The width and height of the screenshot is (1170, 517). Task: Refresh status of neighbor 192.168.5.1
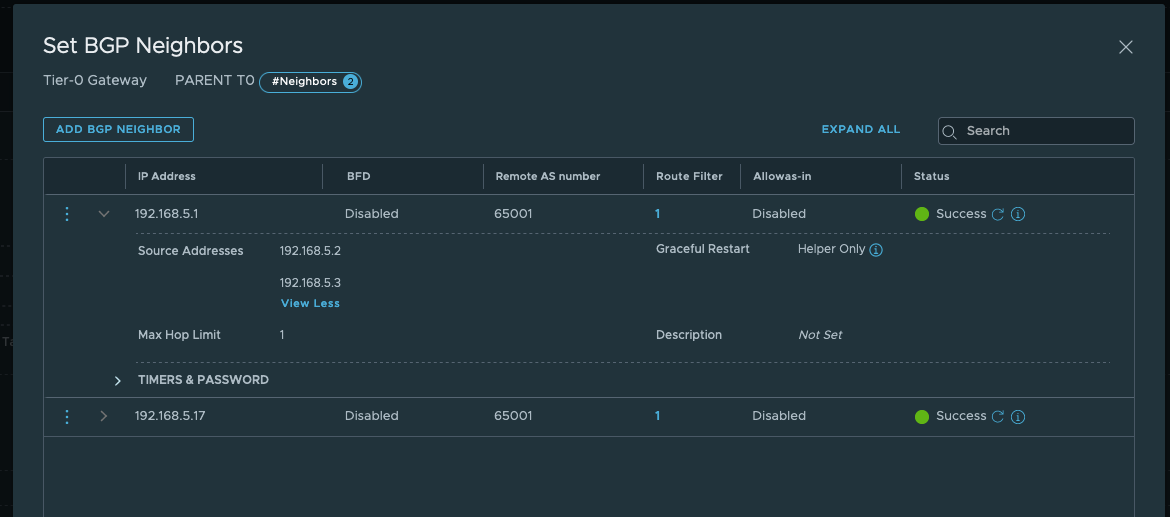point(997,214)
